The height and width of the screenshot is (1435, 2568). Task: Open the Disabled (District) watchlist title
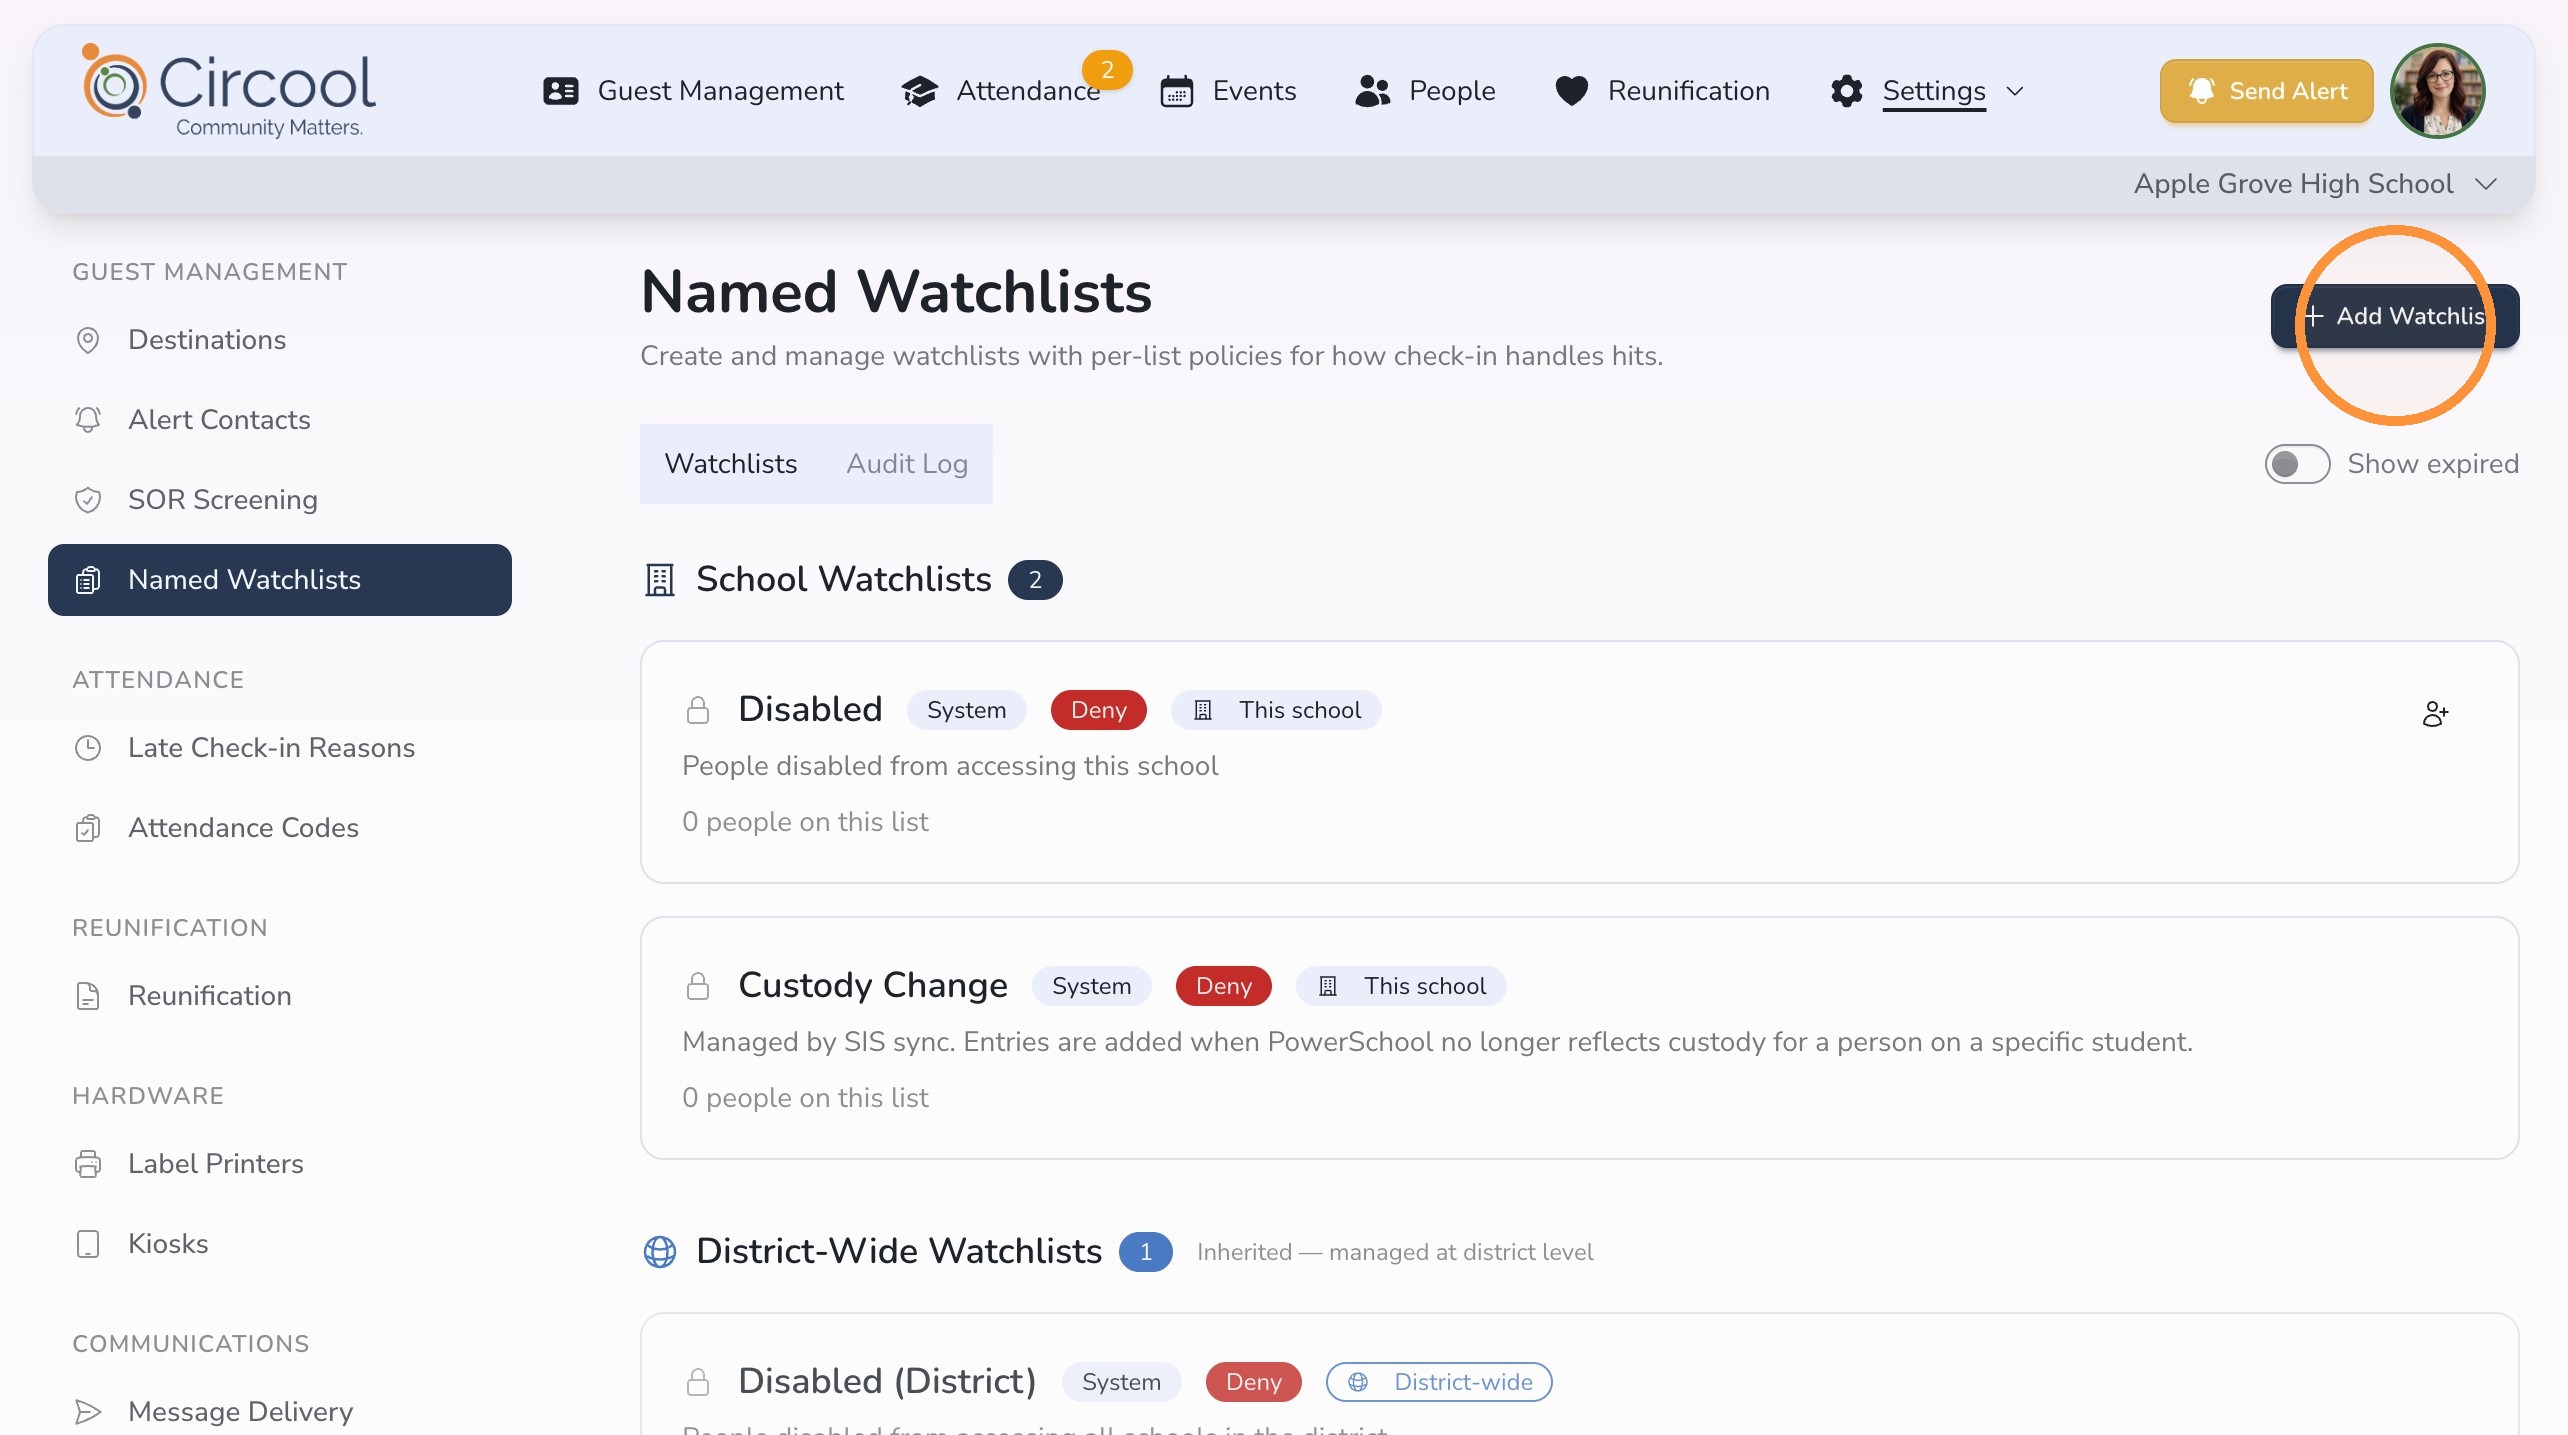pyautogui.click(x=887, y=1382)
